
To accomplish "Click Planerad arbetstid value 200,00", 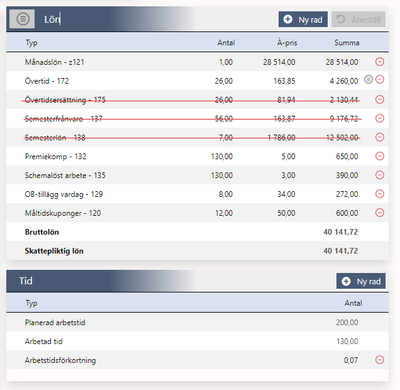I will point(347,322).
